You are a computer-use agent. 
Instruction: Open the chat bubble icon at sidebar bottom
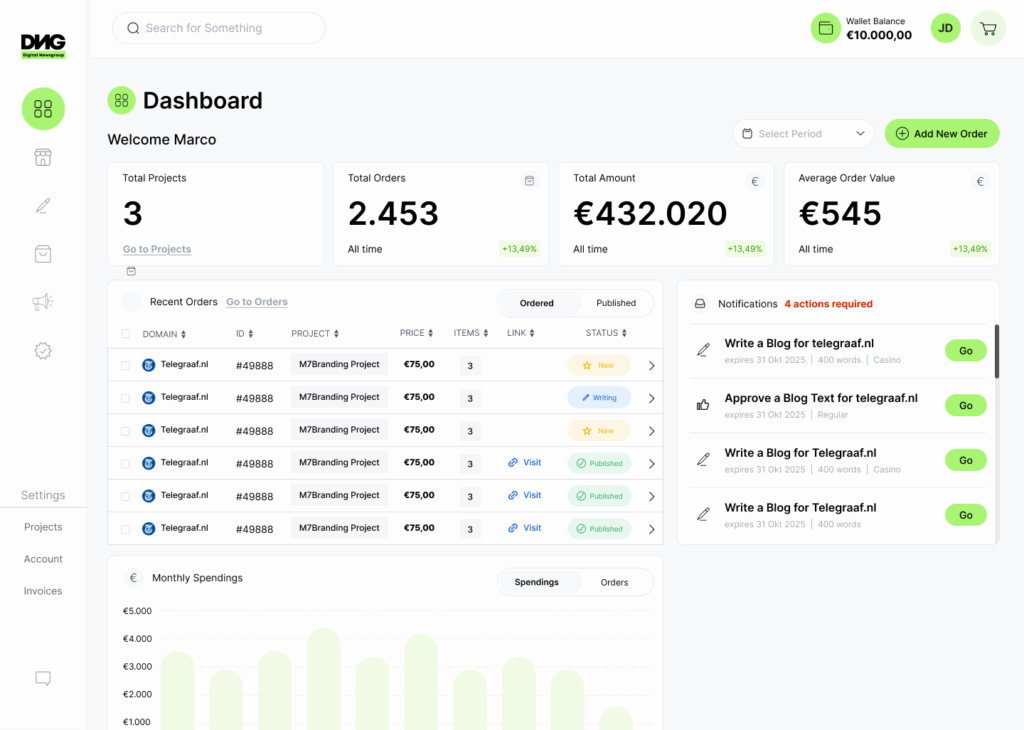[x=43, y=678]
